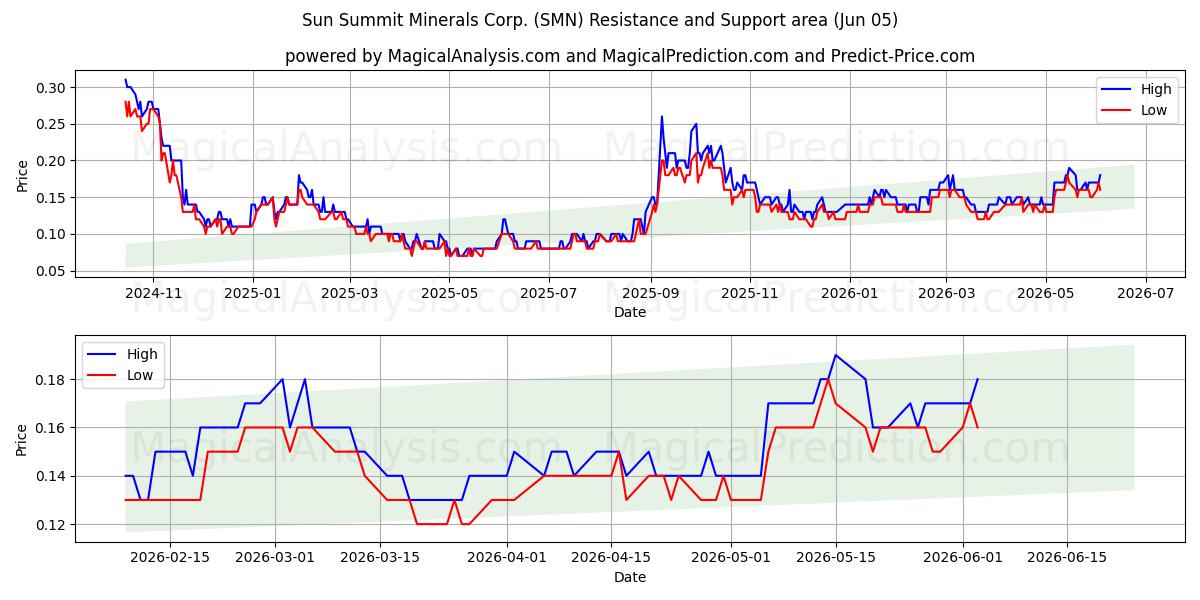Screen dimensions: 1200x600
Task: Click the '0.16' price tick on bottom chart
Action: tap(52, 428)
